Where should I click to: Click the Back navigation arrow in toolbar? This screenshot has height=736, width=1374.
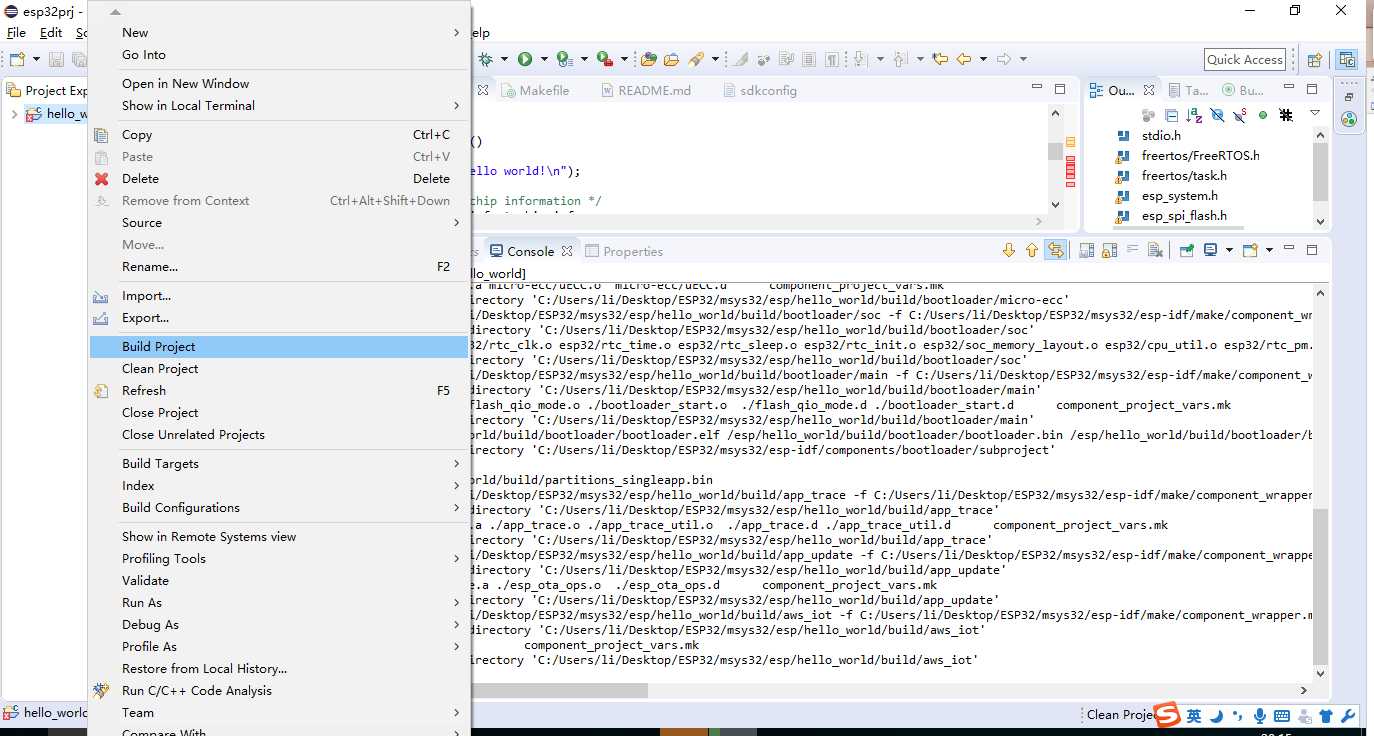964,59
